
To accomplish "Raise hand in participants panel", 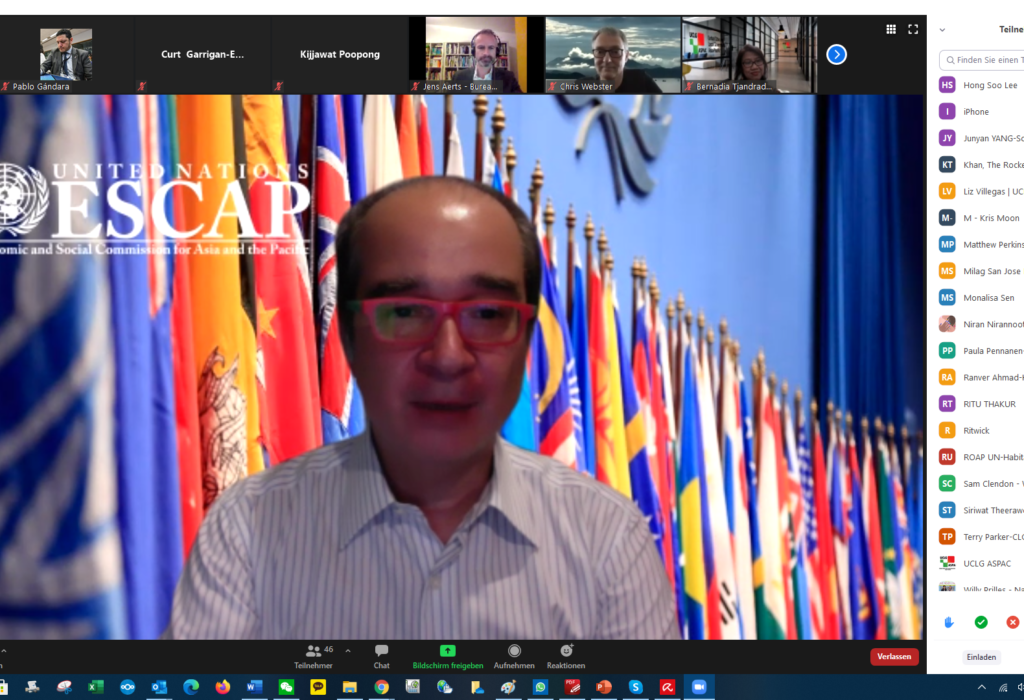I will pyautogui.click(x=948, y=621).
